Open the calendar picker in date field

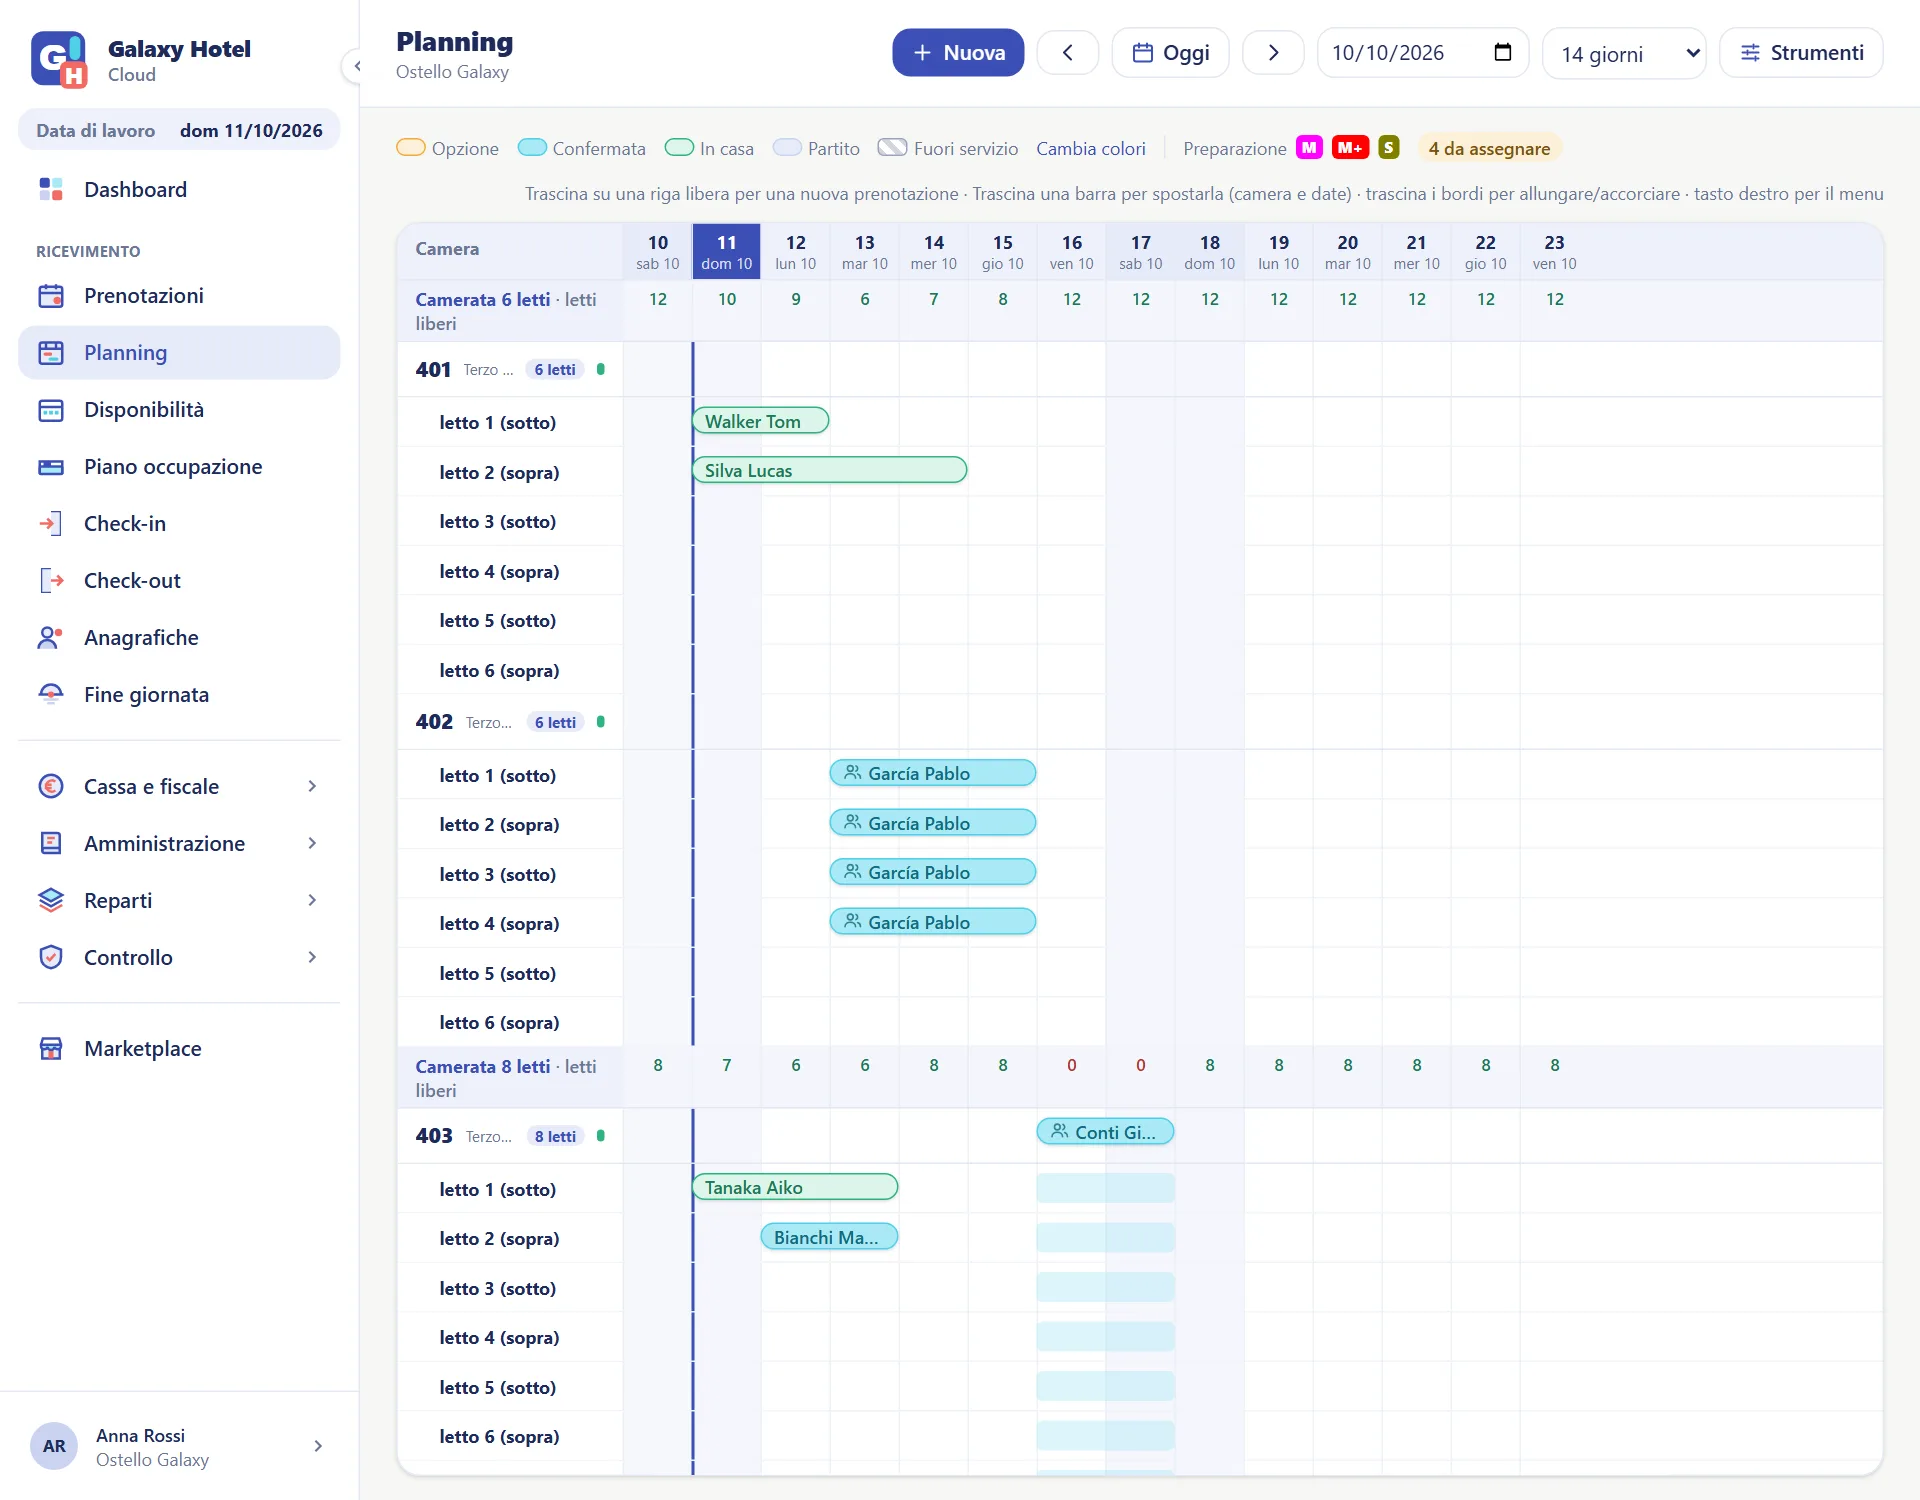click(1502, 52)
